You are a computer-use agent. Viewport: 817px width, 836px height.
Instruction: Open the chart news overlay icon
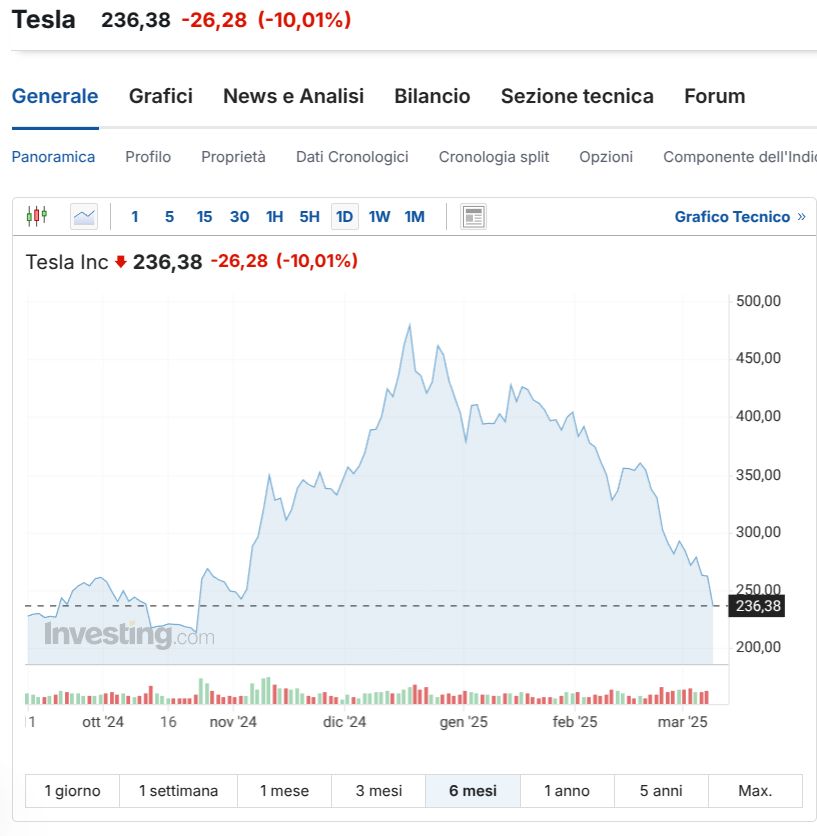pos(473,216)
